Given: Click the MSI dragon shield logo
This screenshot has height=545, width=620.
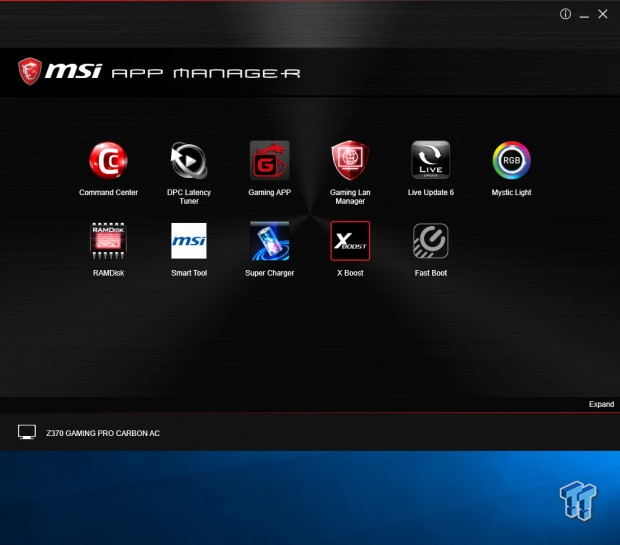Looking at the screenshot, I should 30,71.
